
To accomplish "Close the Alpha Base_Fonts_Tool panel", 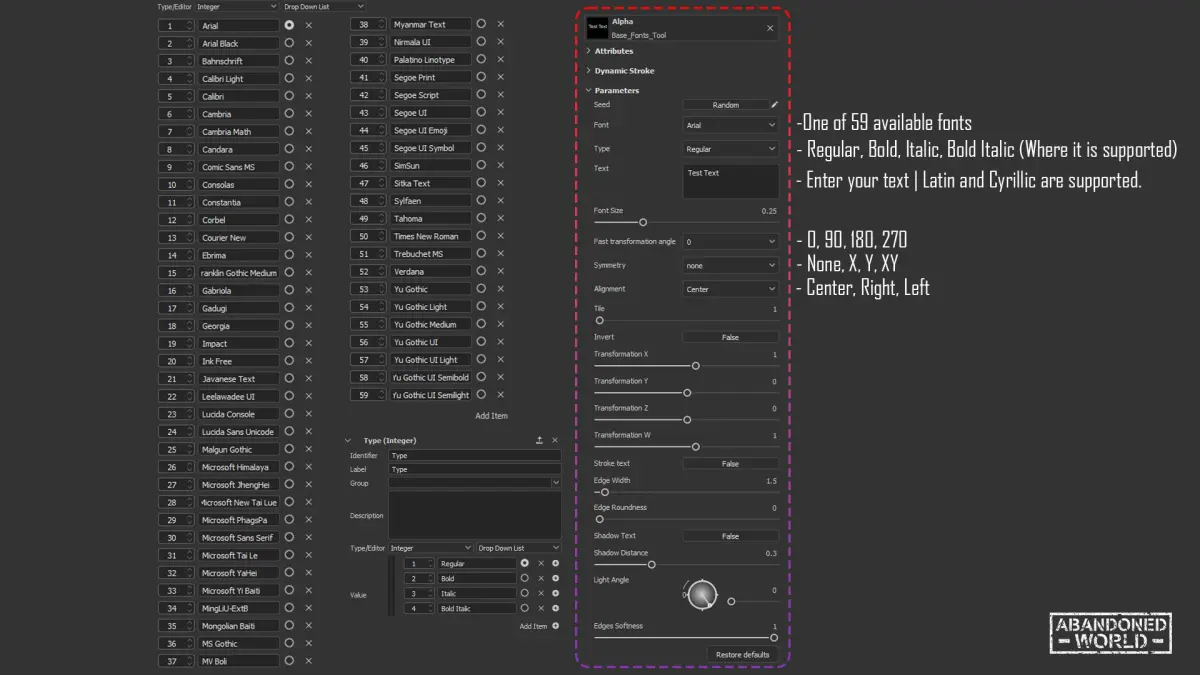I will [x=770, y=28].
